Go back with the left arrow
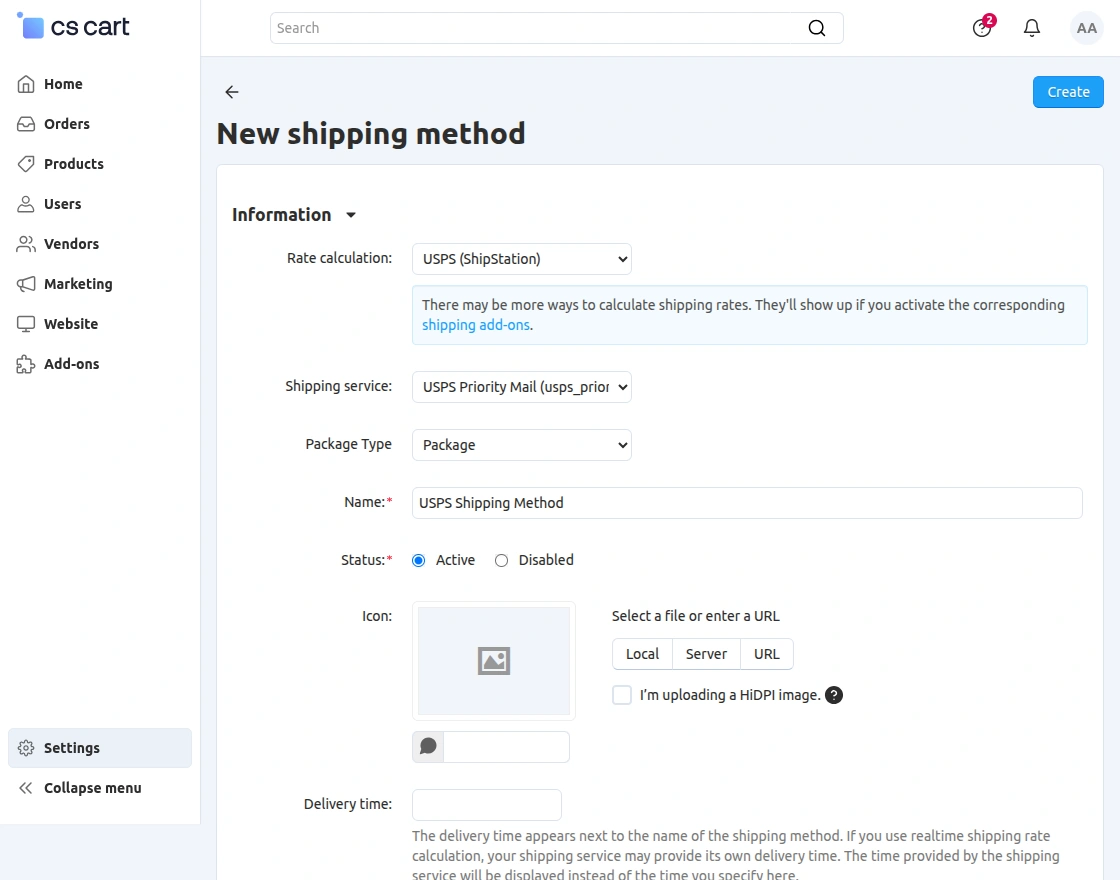Screen dimensions: 1120x880 tap(231, 91)
